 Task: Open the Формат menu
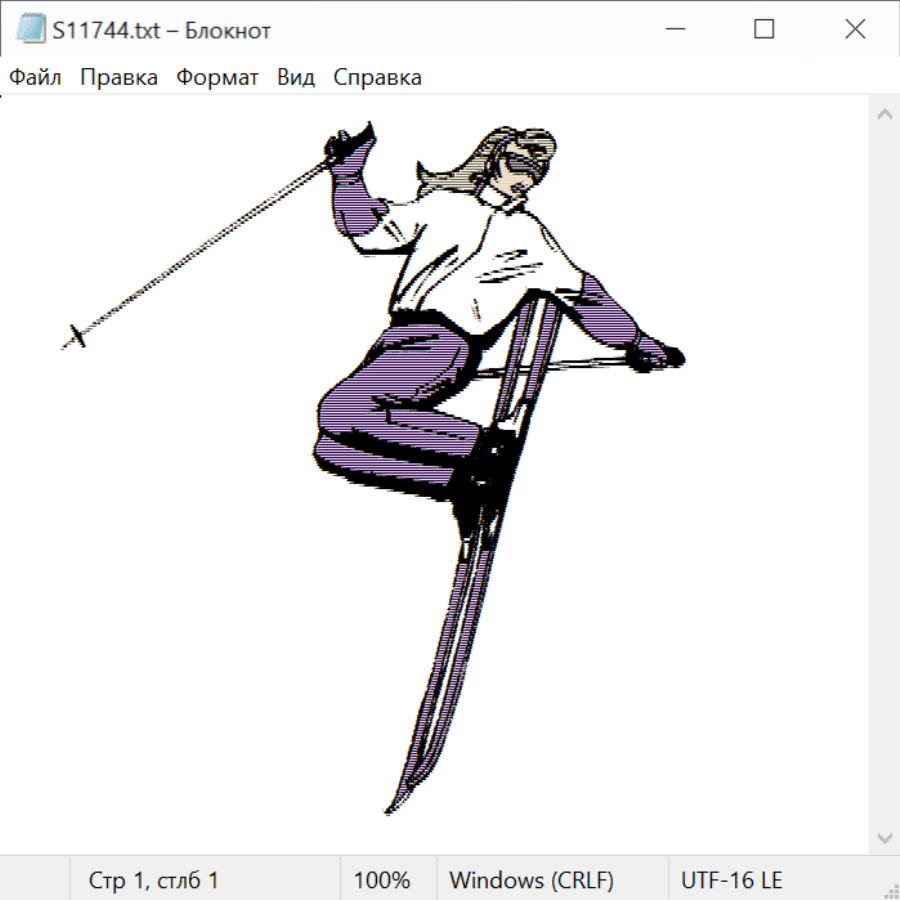tap(217, 78)
